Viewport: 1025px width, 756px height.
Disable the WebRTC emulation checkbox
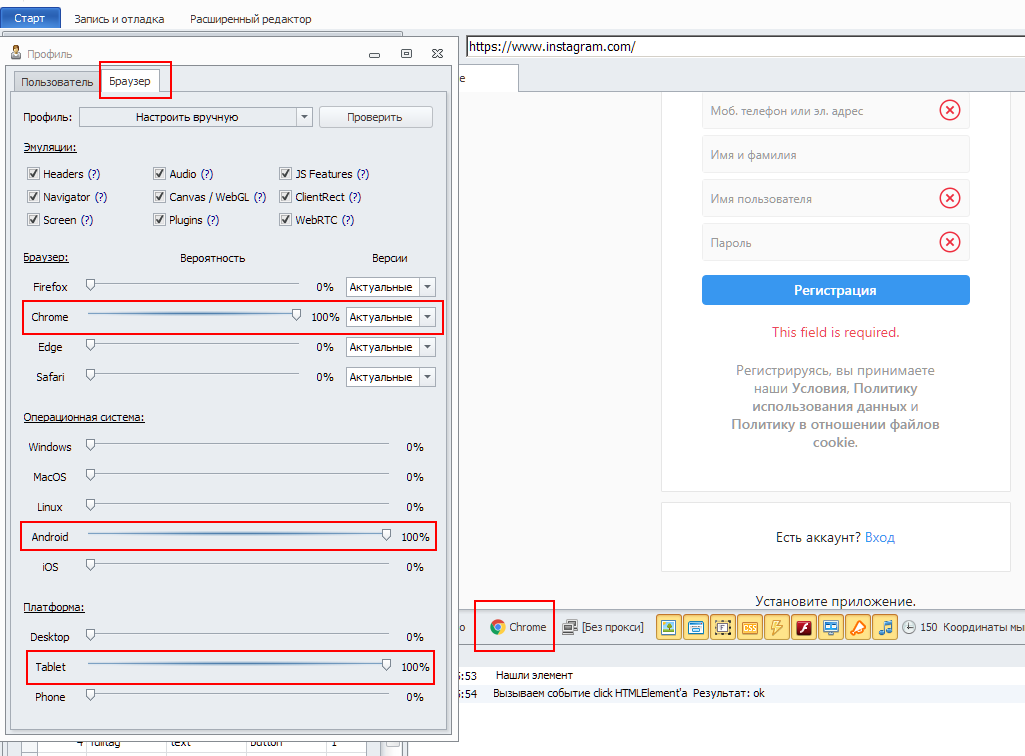[x=285, y=219]
